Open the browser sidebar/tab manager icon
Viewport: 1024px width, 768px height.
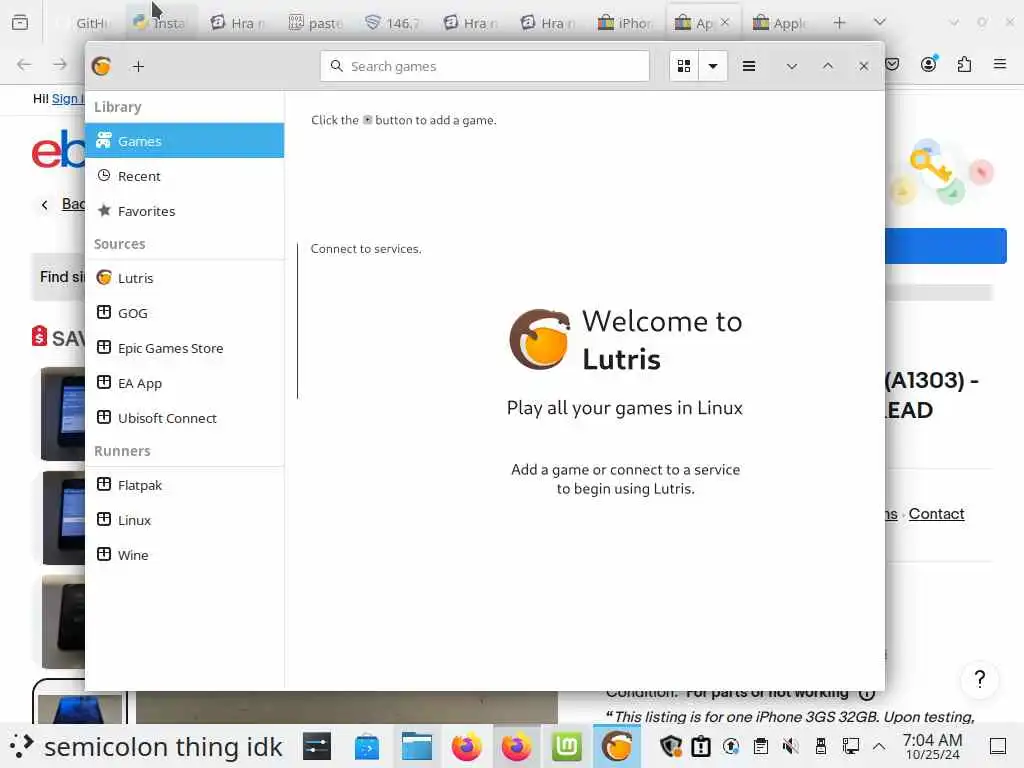[x=20, y=23]
